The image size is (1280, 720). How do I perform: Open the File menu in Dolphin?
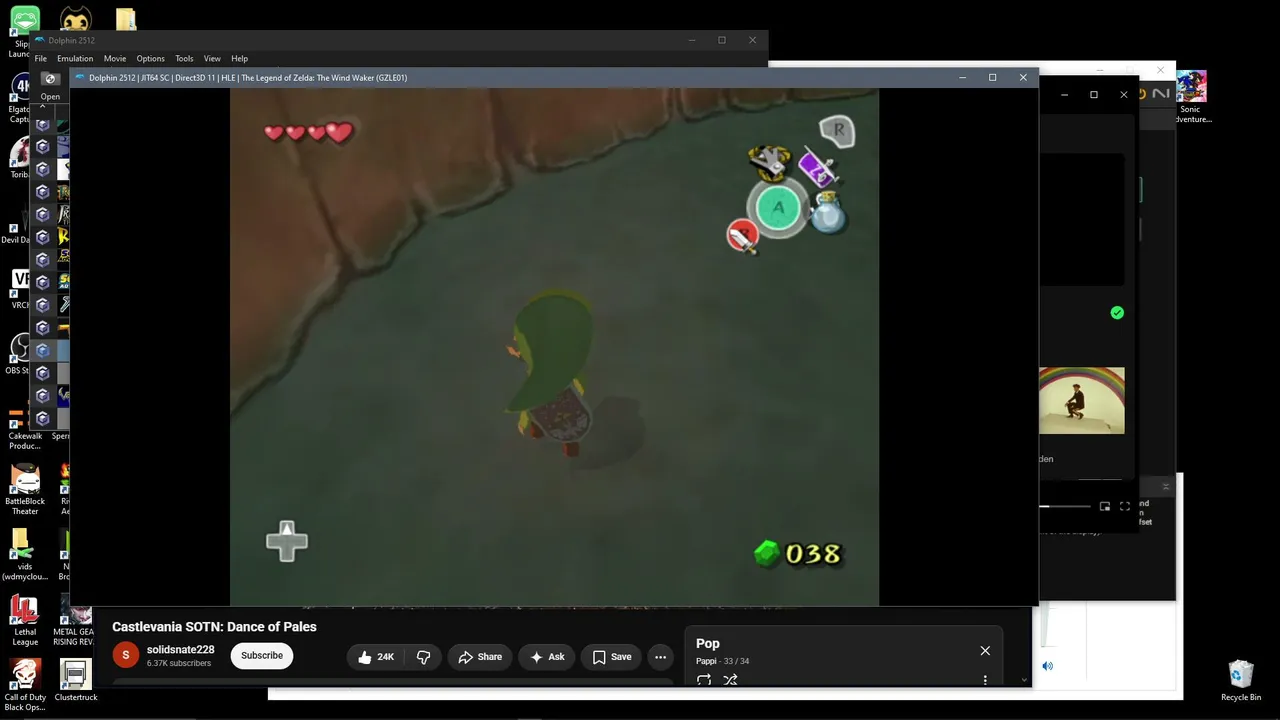(x=41, y=59)
